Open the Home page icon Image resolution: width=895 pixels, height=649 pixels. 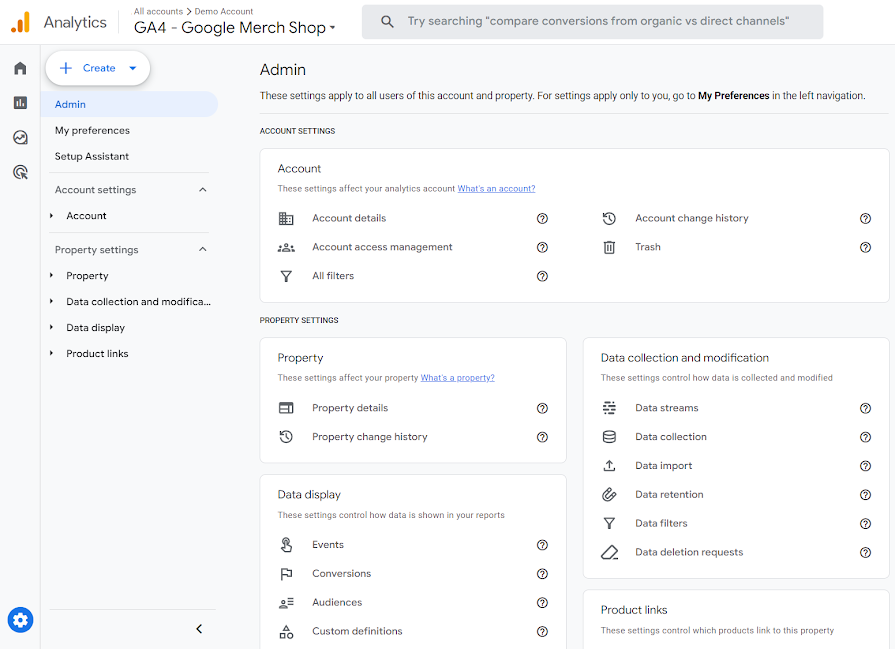pyautogui.click(x=20, y=68)
